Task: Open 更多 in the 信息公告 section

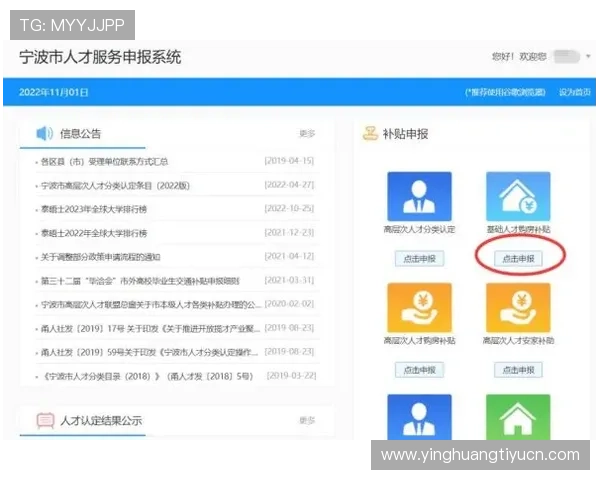Action: coord(307,134)
